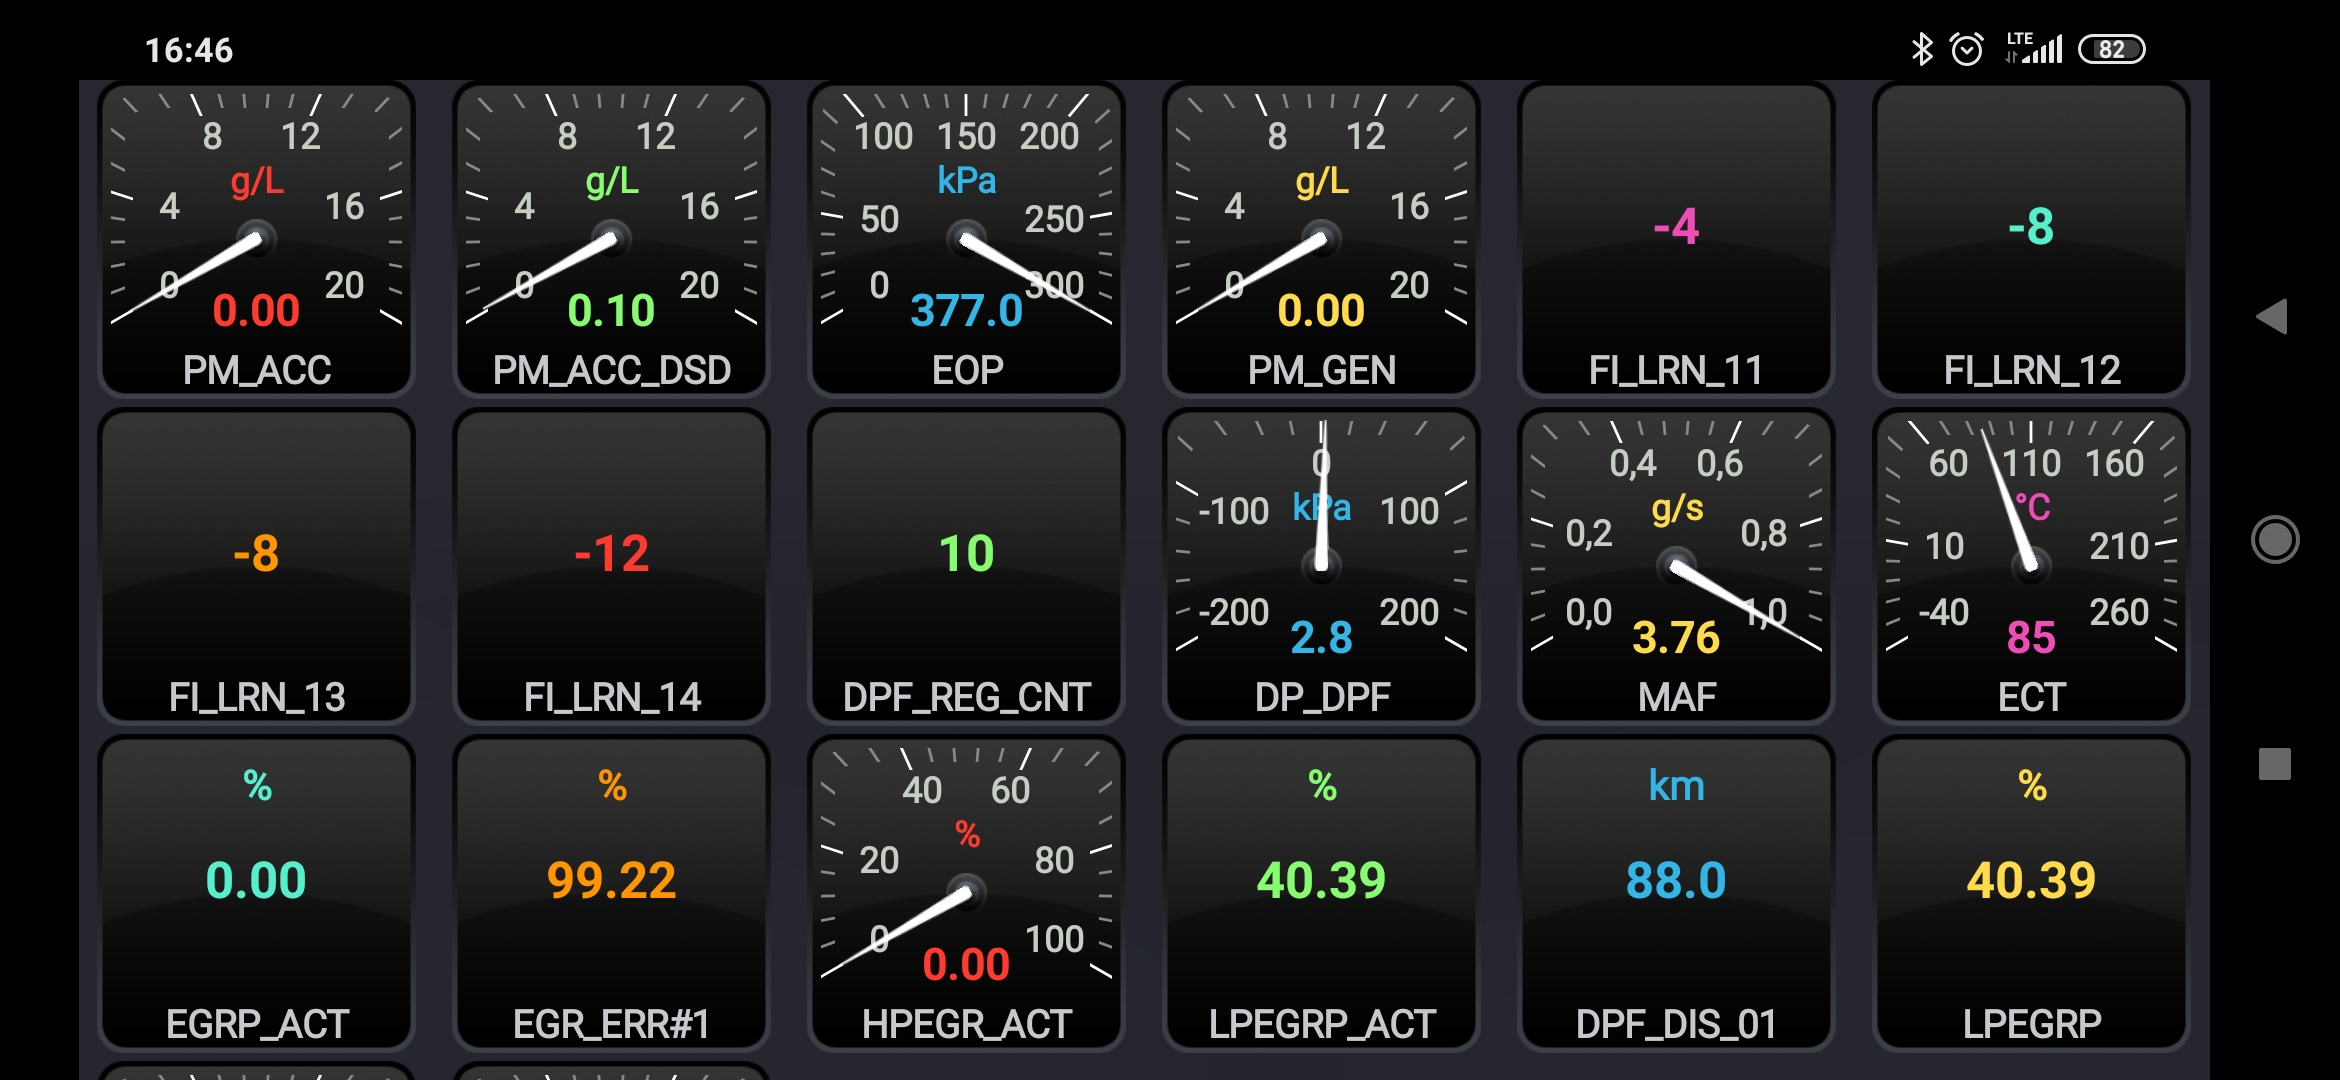Select the DPF_DIS_01 distance tile
Image resolution: width=2340 pixels, height=1080 pixels.
tap(1676, 893)
